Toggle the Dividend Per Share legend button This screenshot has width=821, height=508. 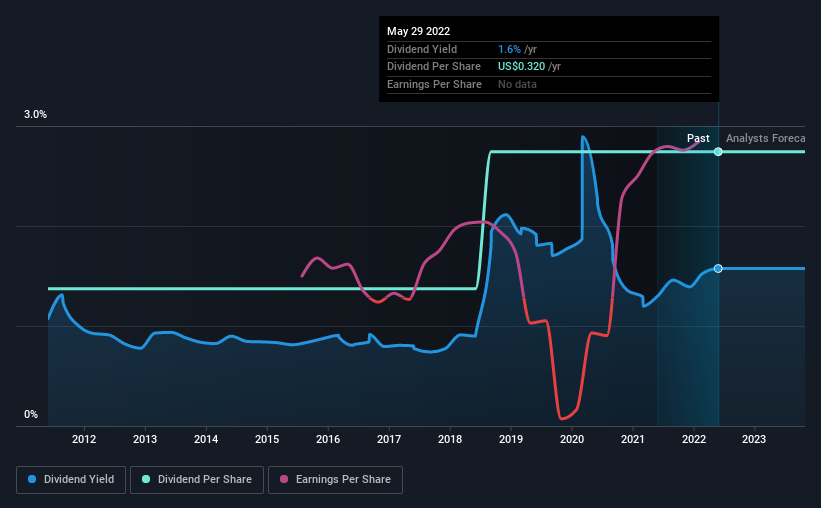(x=197, y=480)
